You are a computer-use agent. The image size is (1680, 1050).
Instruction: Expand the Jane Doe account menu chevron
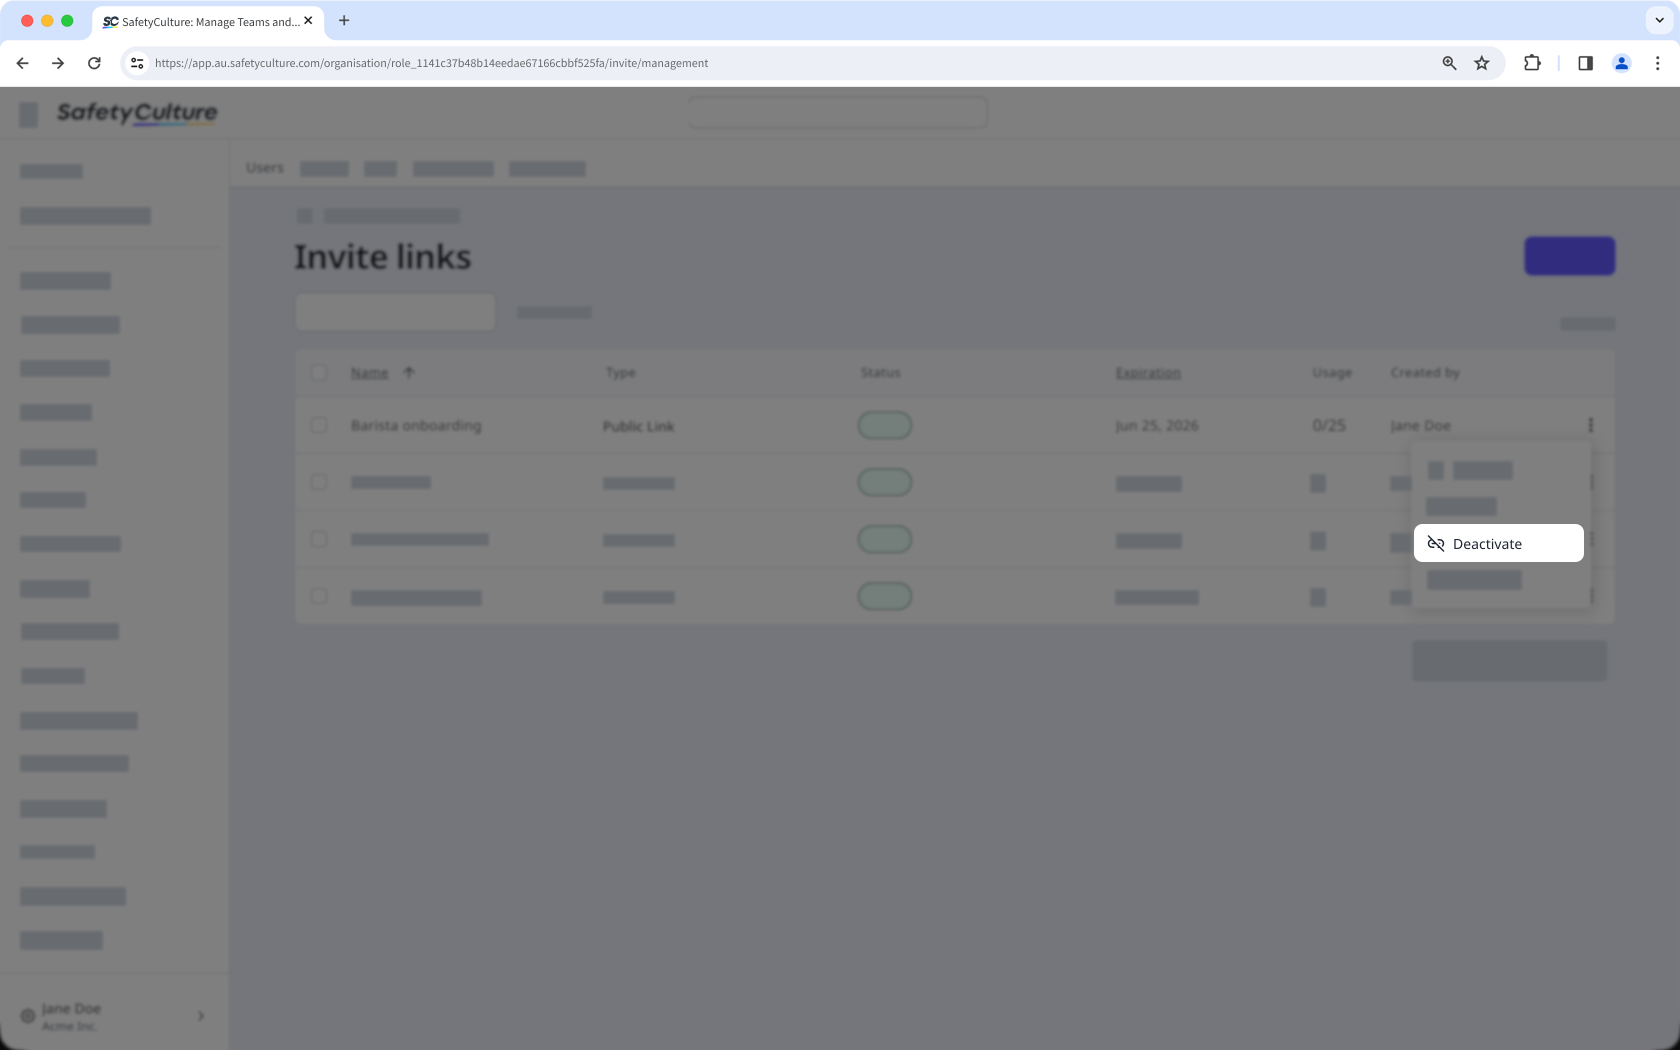click(201, 1016)
